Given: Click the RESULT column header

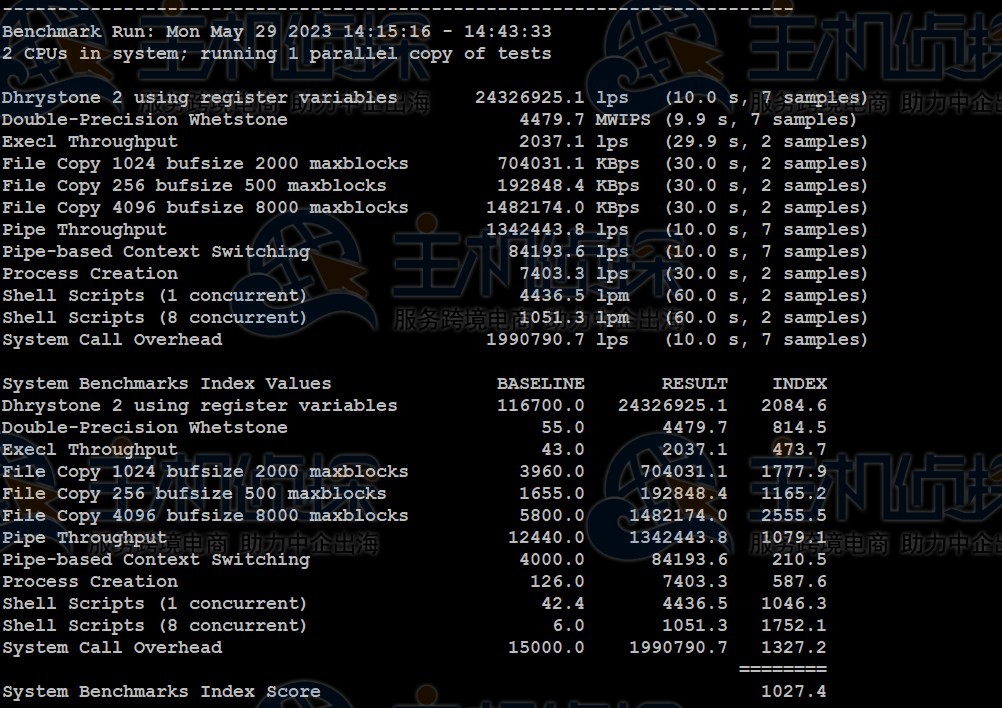Looking at the screenshot, I should tap(694, 384).
